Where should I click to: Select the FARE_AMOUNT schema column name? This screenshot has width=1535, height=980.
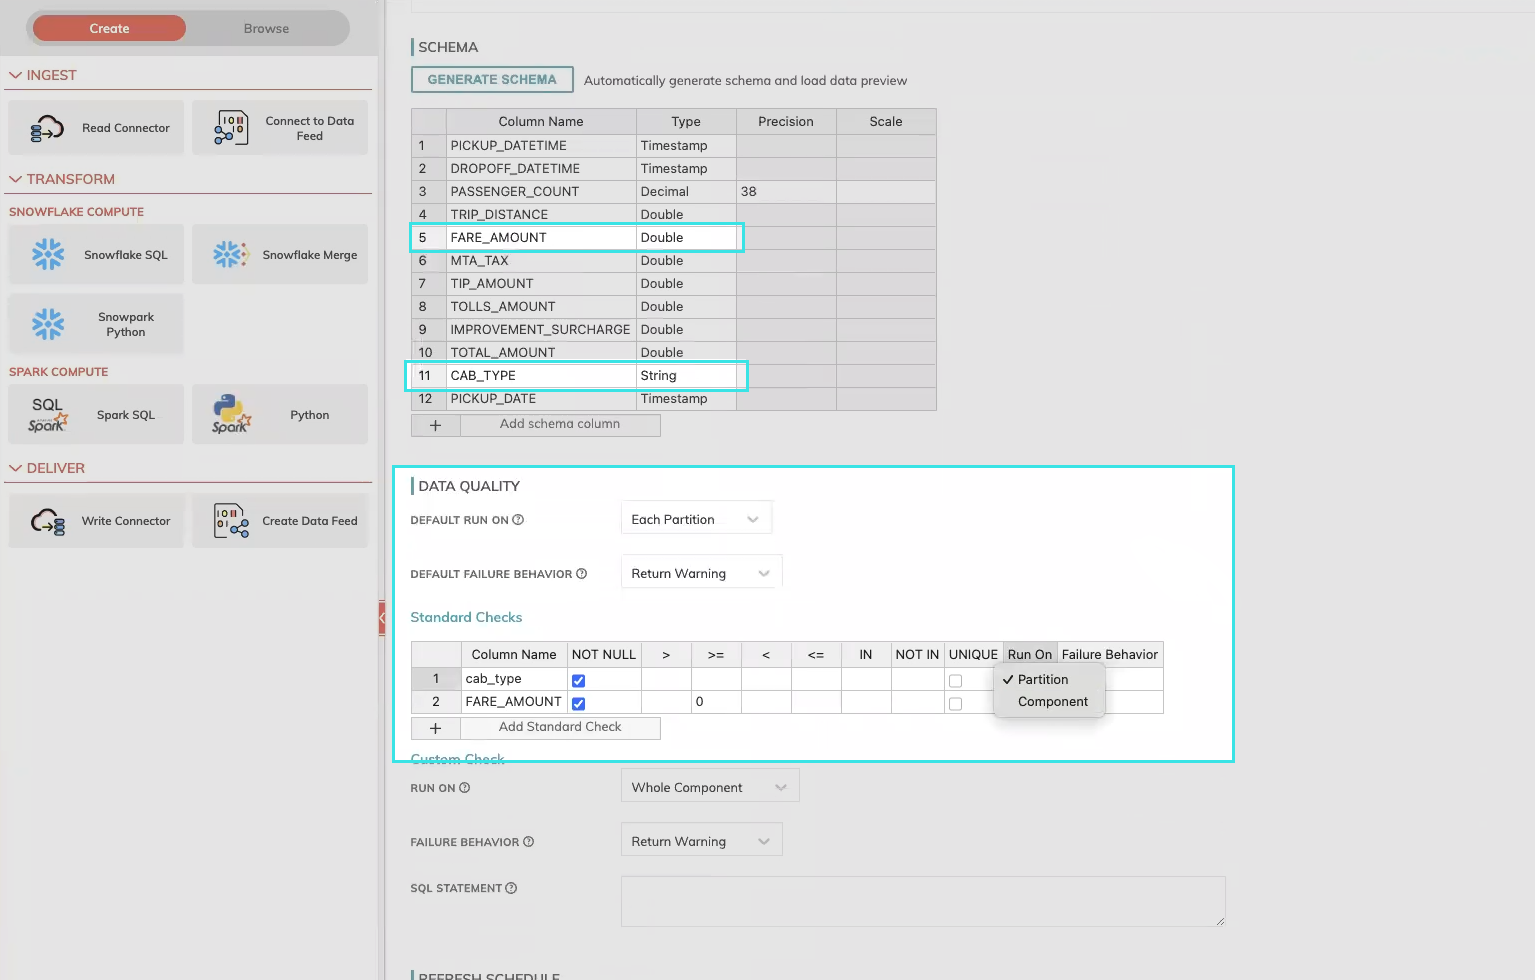pos(541,237)
